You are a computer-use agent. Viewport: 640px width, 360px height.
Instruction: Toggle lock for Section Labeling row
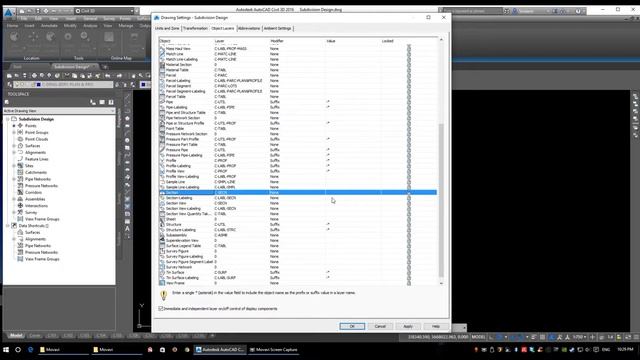click(409, 198)
